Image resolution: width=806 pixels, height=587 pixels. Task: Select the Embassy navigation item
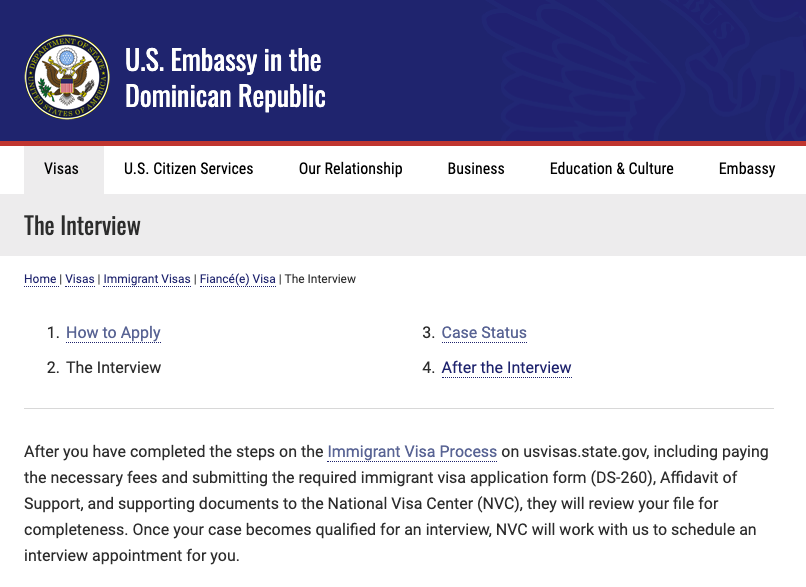click(747, 169)
